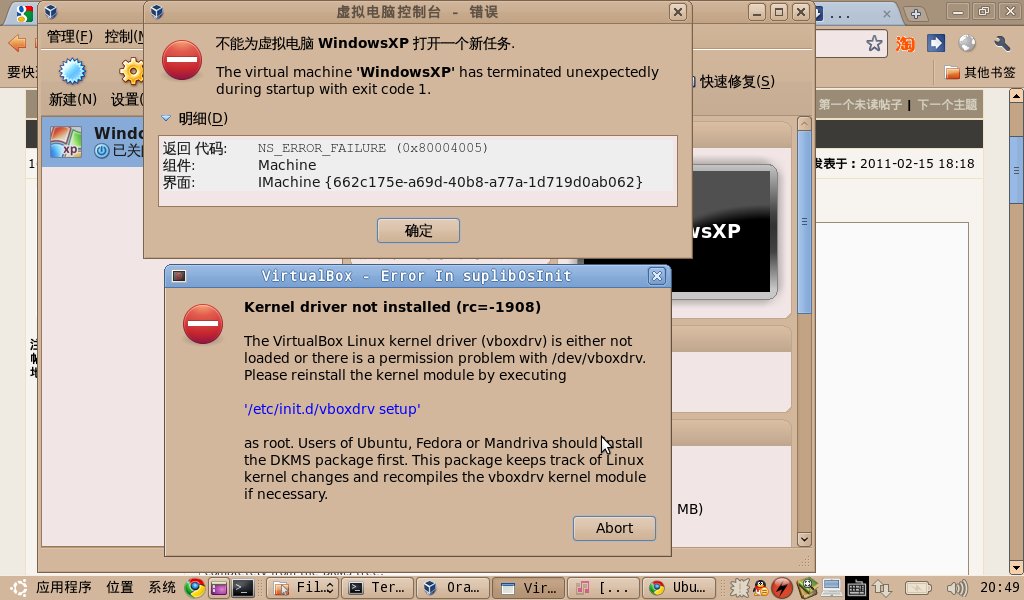Click the network connection tray icon

coord(882,588)
